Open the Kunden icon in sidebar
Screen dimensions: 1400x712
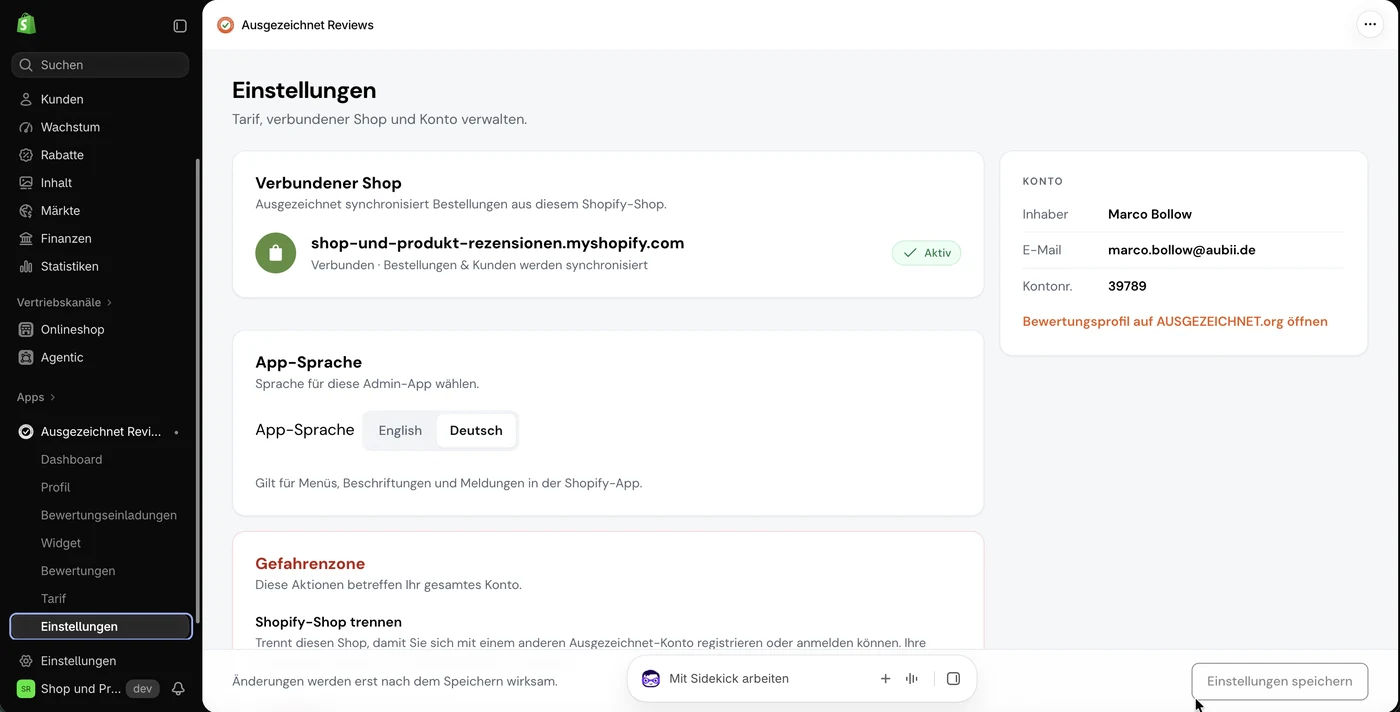[x=26, y=99]
